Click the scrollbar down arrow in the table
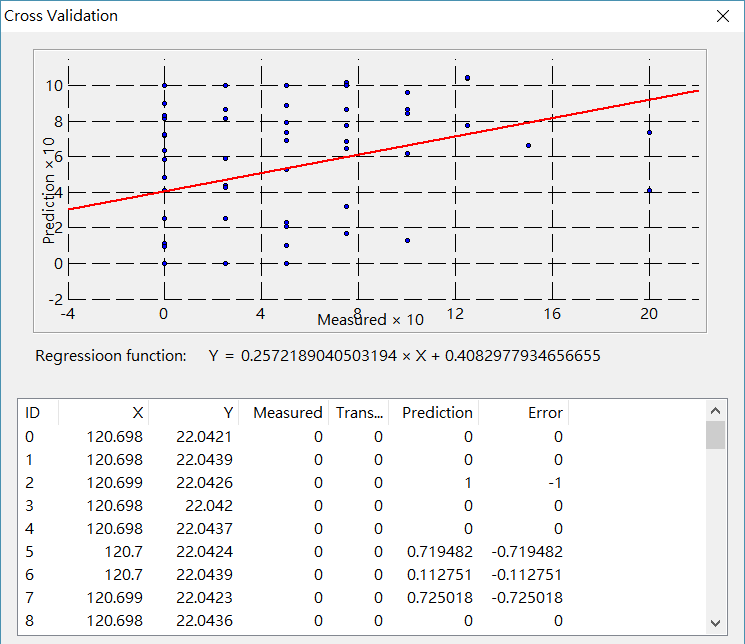 (716, 623)
